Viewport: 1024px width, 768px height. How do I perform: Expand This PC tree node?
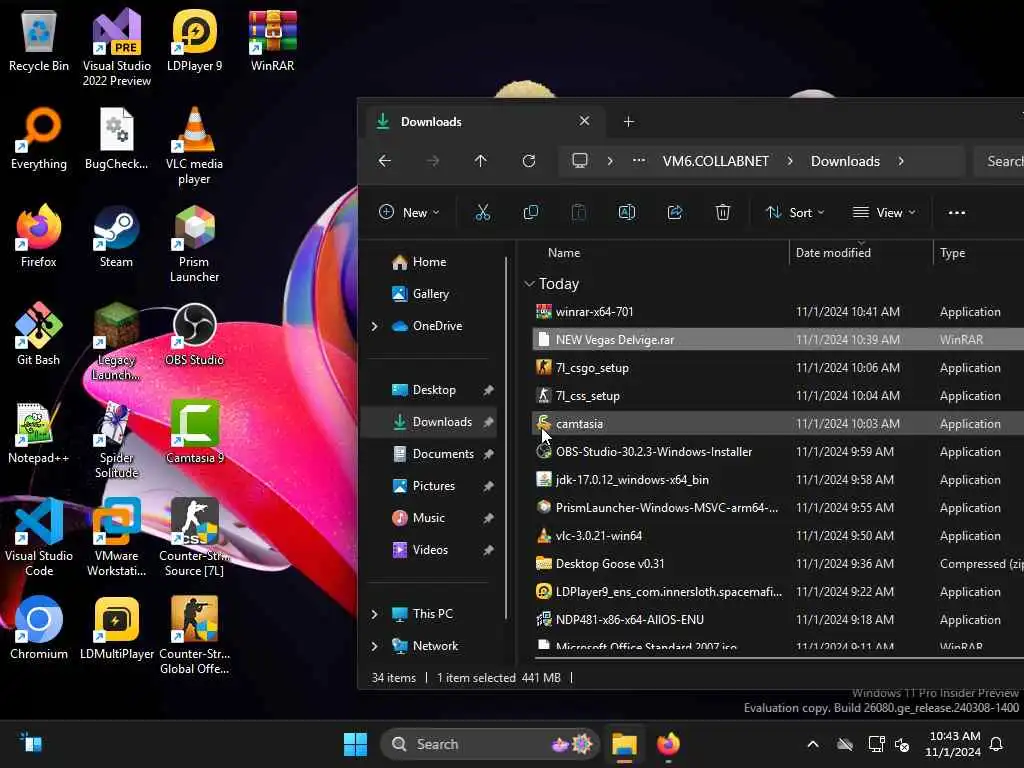[x=374, y=614]
